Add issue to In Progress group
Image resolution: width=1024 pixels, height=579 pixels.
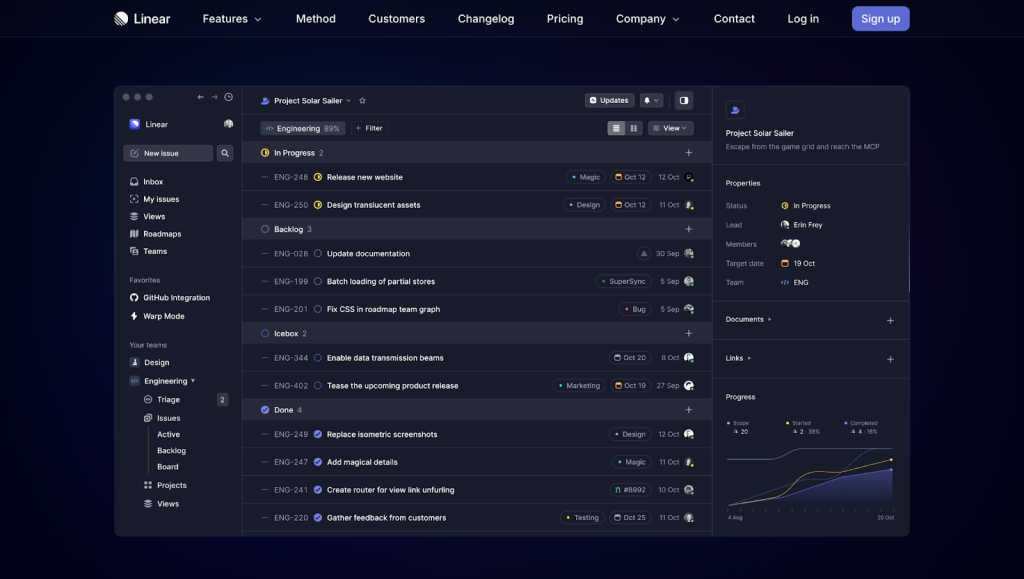pyautogui.click(x=688, y=153)
